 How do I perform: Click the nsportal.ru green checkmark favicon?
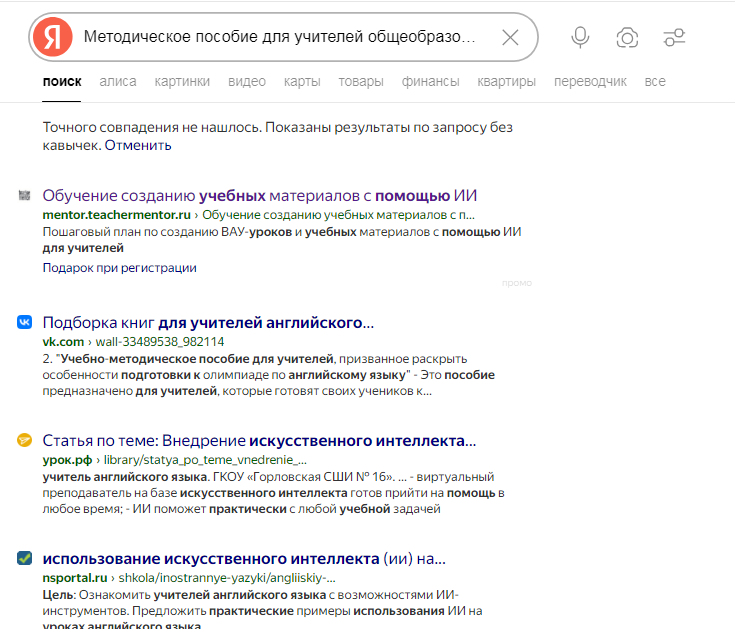point(25,558)
